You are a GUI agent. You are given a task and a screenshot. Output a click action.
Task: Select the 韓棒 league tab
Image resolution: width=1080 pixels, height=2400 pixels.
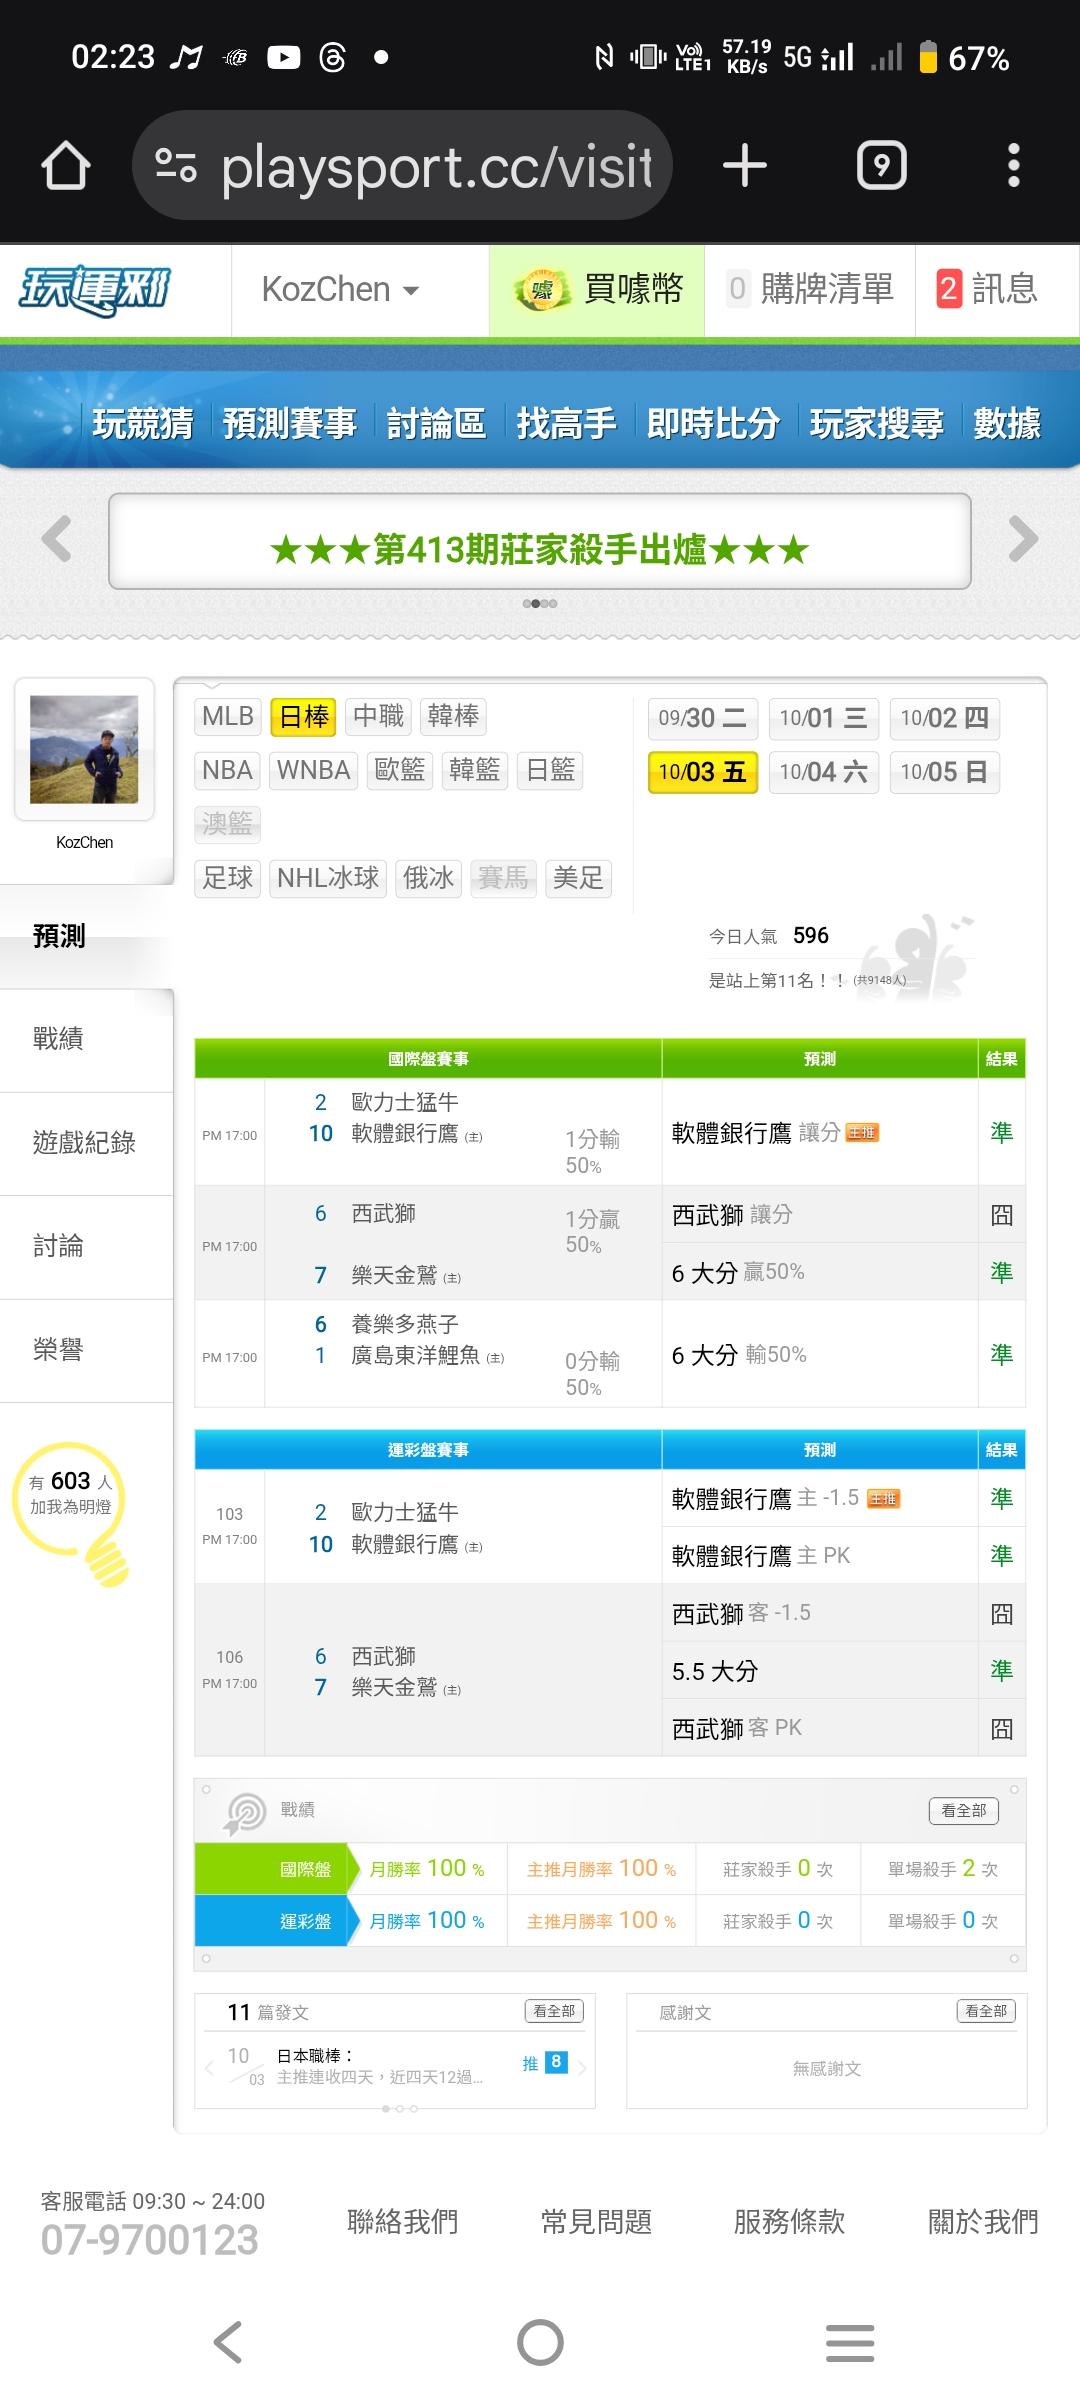tap(453, 716)
